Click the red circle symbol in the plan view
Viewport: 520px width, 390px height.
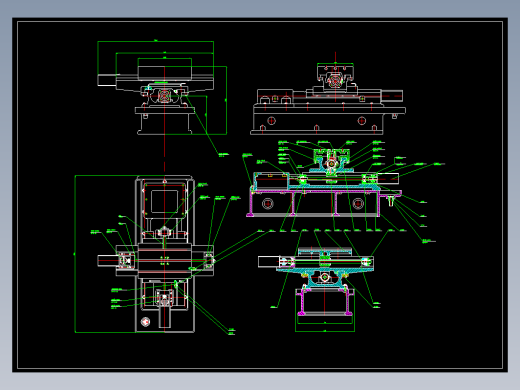[x=145, y=322]
